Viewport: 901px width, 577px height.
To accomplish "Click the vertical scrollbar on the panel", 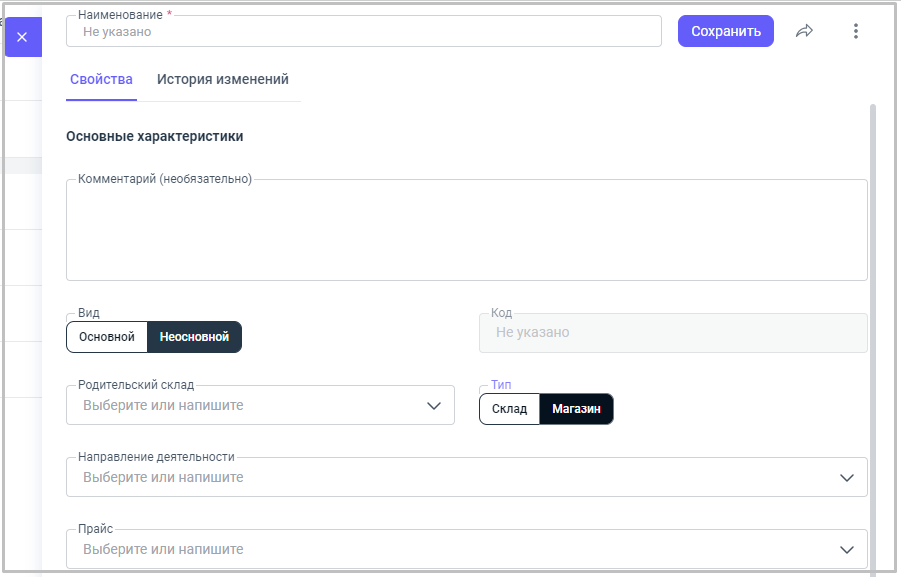I will (873, 300).
